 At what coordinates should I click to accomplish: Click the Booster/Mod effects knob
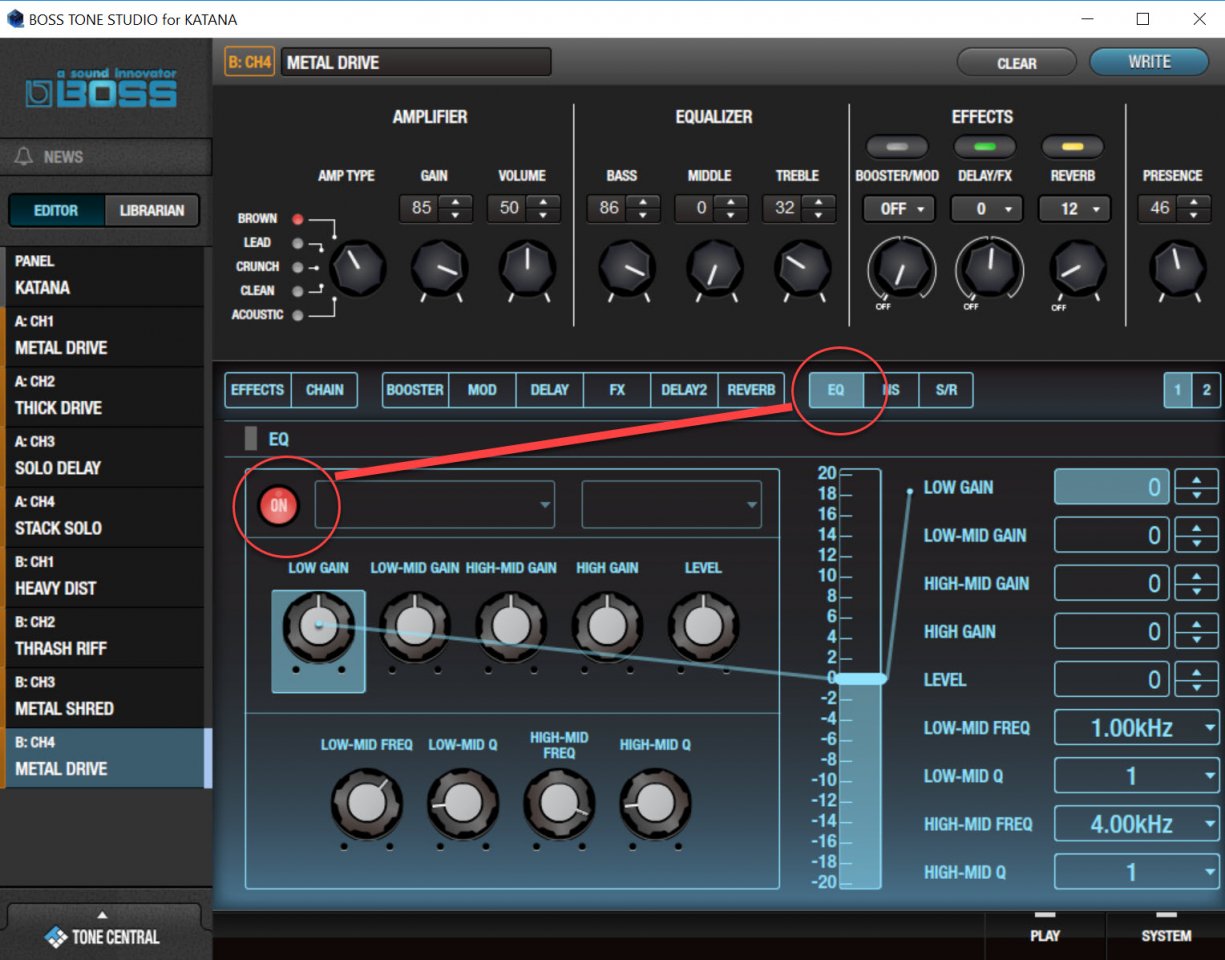(x=902, y=268)
